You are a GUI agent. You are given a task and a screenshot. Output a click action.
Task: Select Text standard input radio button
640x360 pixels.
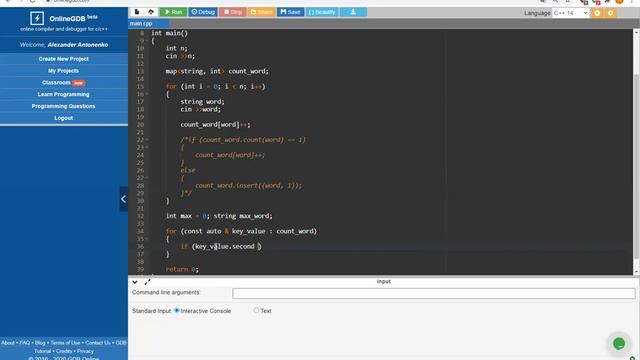click(x=256, y=311)
